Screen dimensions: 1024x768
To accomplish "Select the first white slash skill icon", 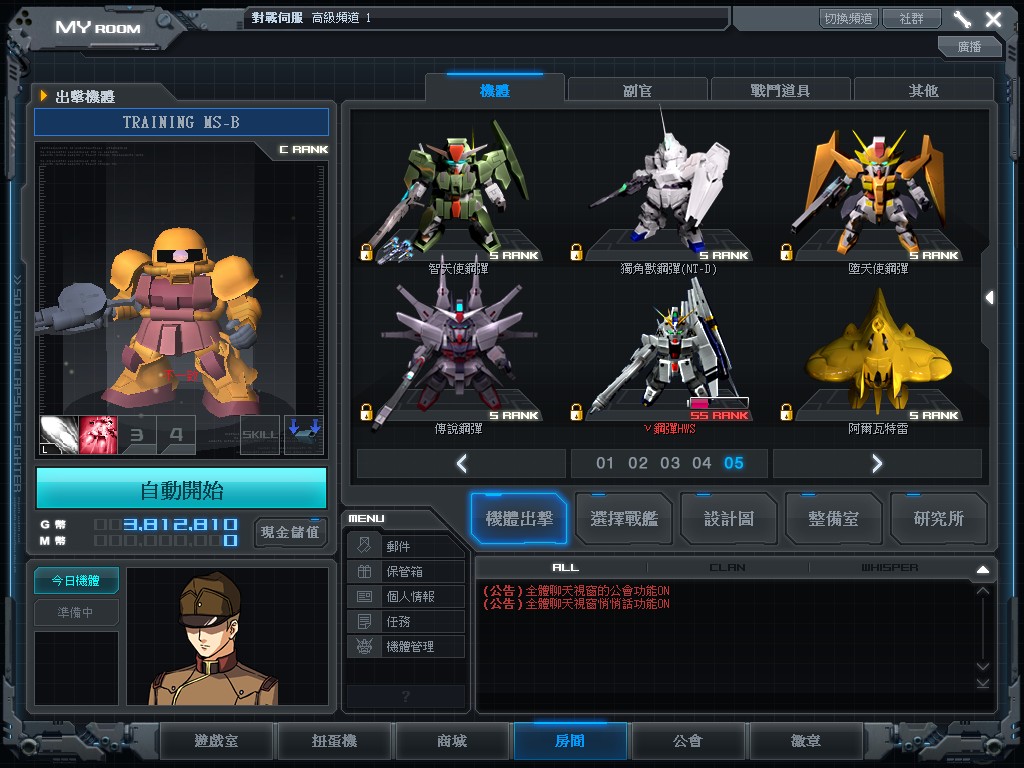I will [x=59, y=435].
